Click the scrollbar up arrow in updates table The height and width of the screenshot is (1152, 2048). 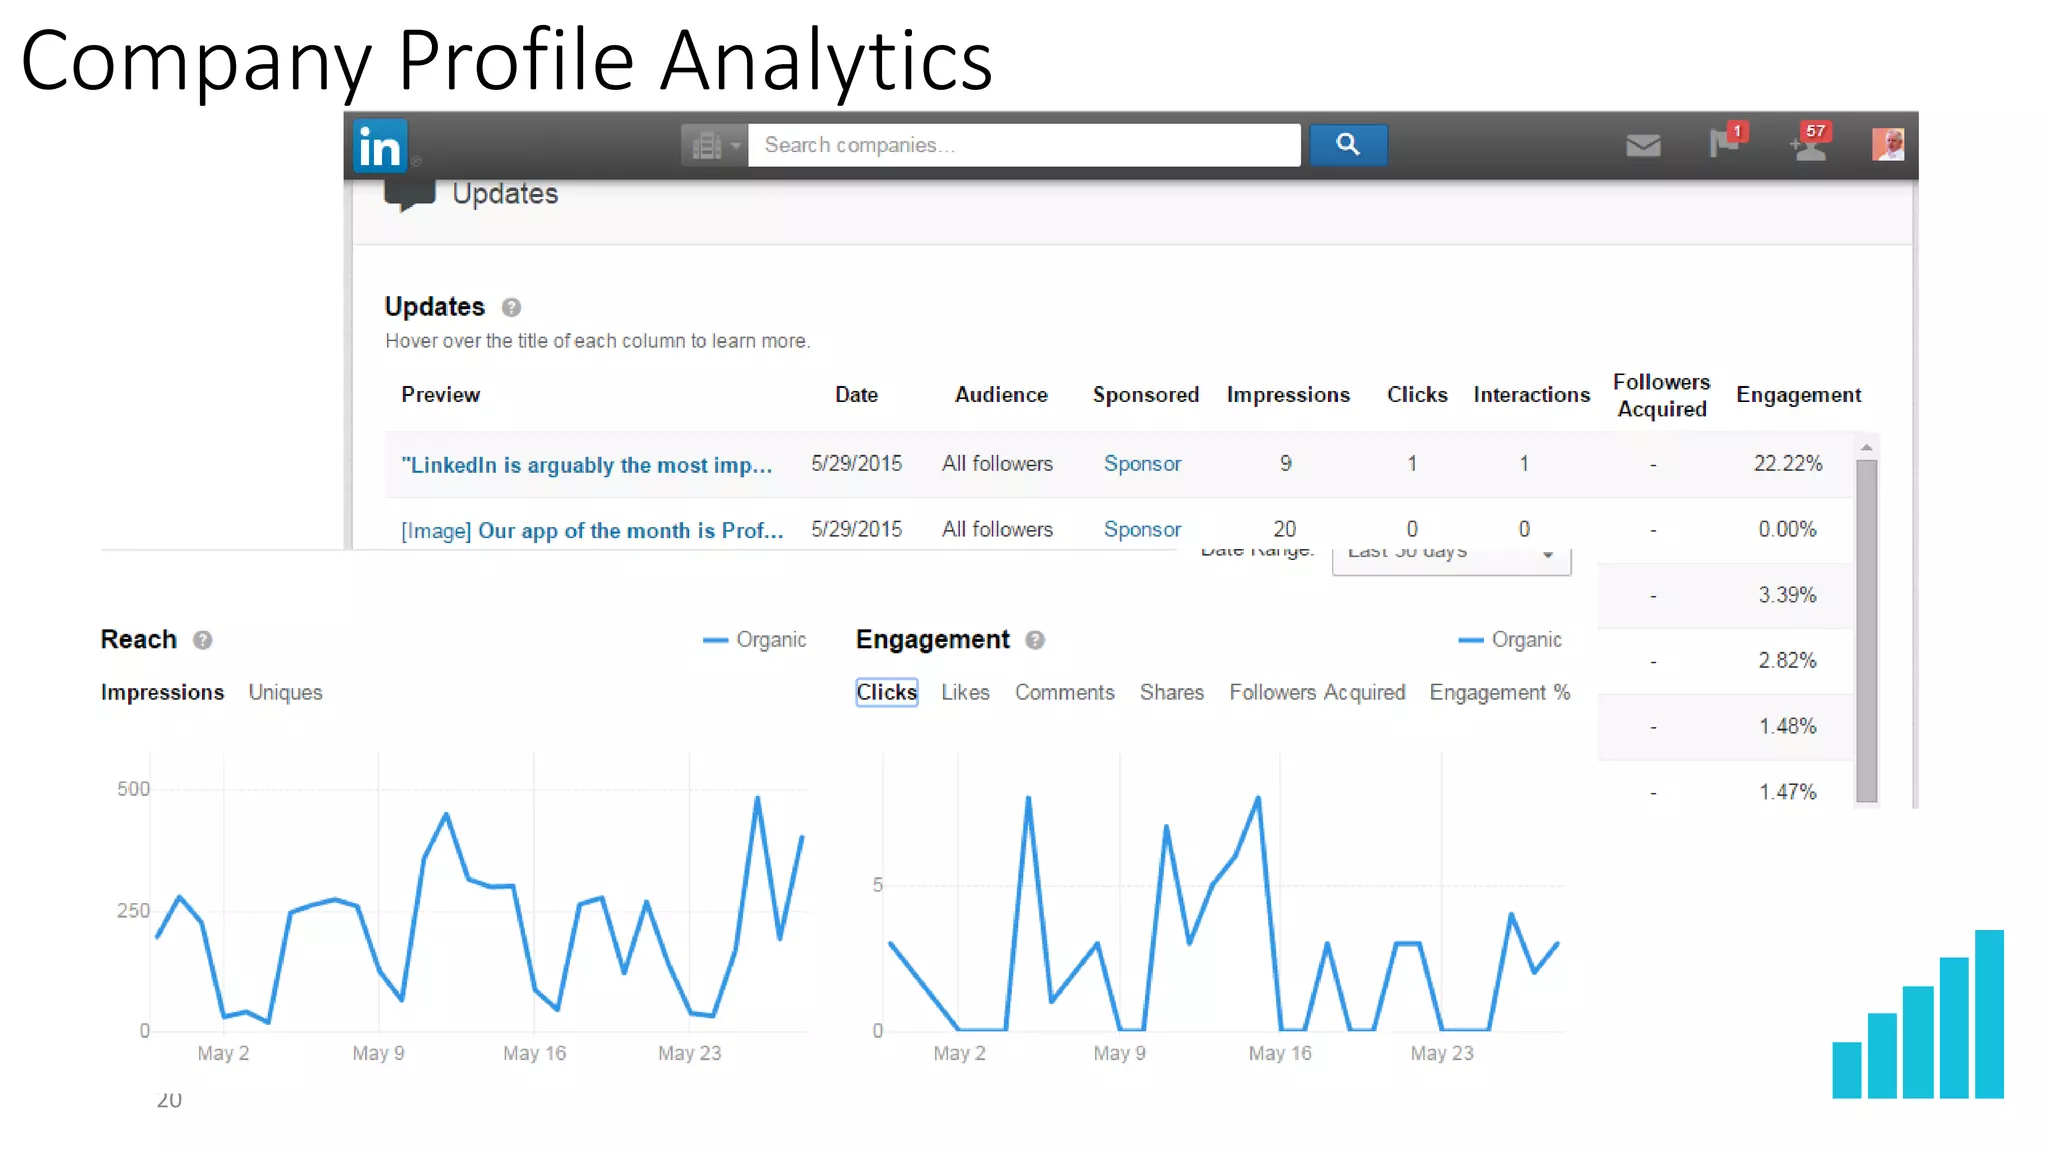[x=1866, y=448]
